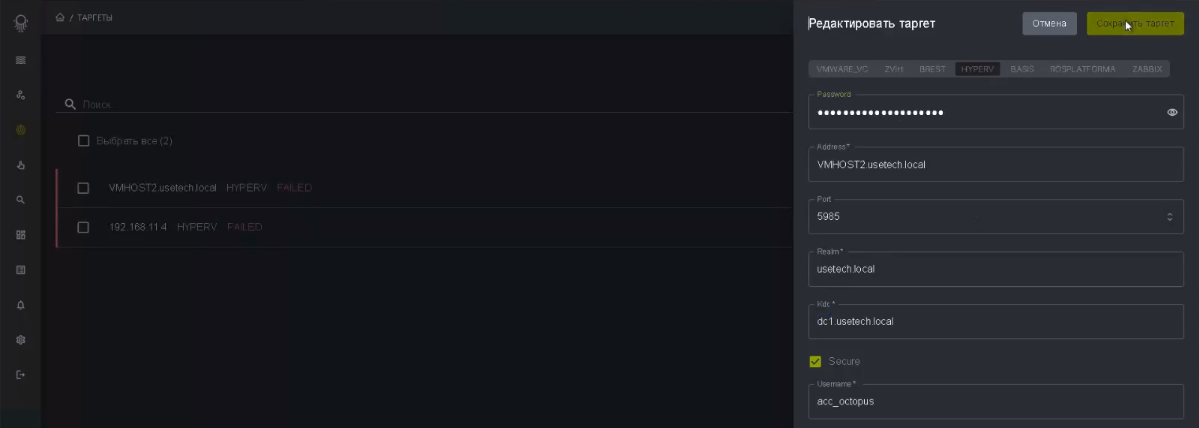Check the VMHOST2.usetech.local row checkbox

coord(83,188)
